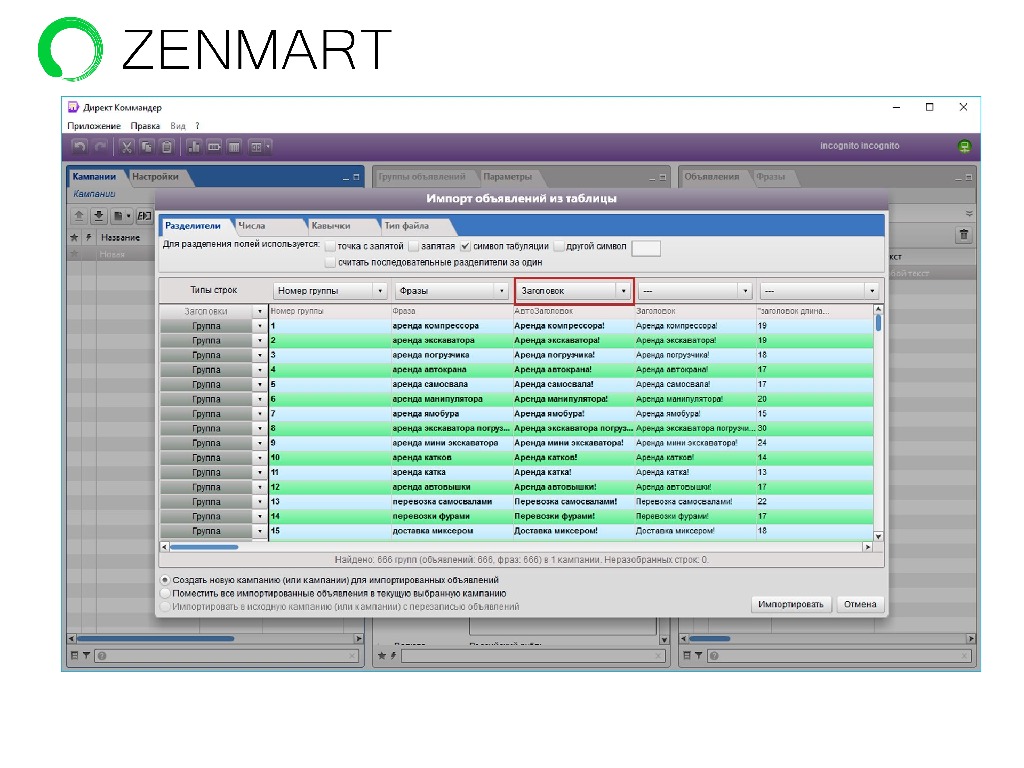Click the Cut scissors icon

(127, 147)
